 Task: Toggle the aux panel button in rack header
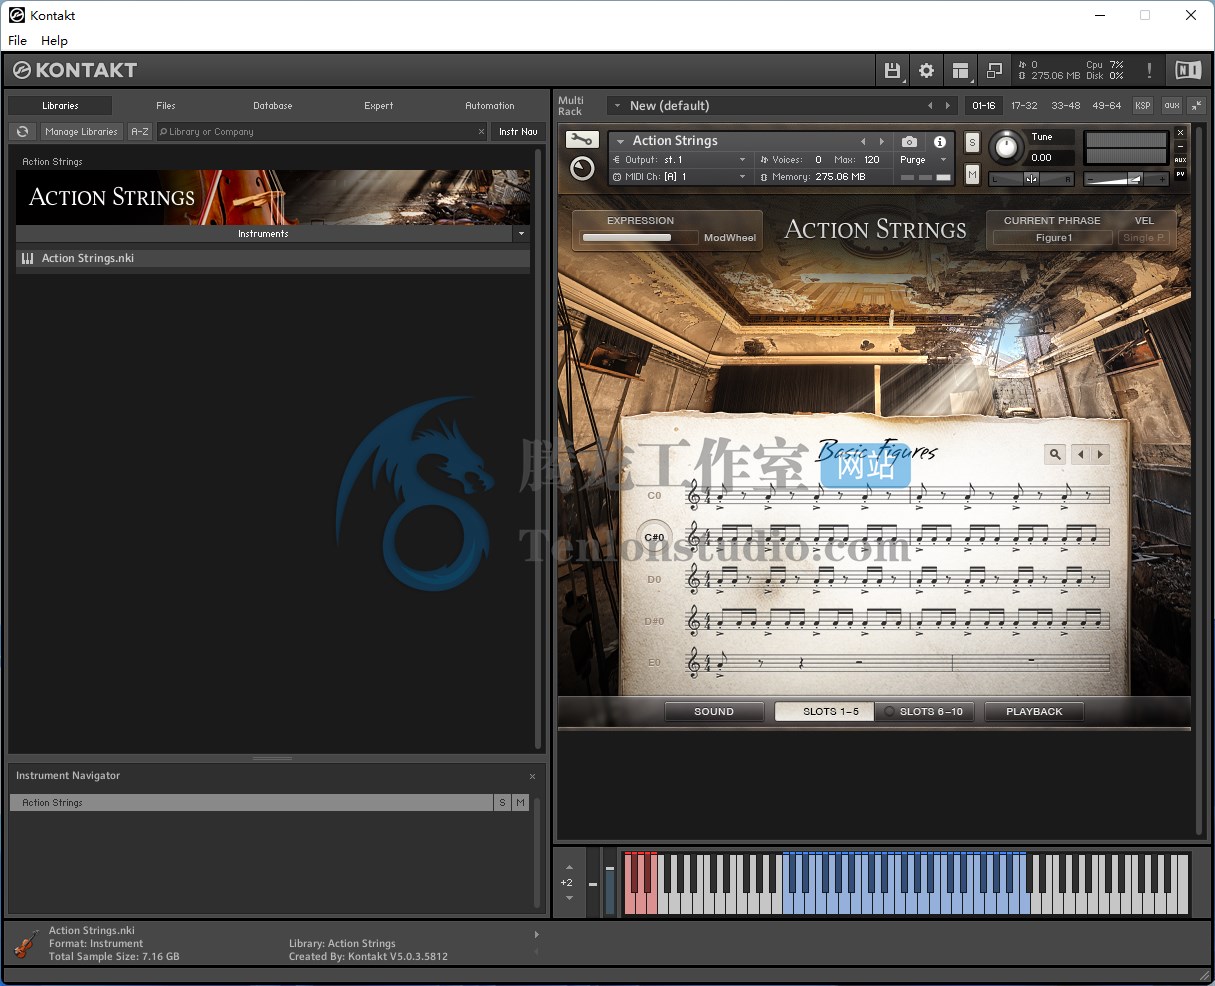pos(1171,105)
